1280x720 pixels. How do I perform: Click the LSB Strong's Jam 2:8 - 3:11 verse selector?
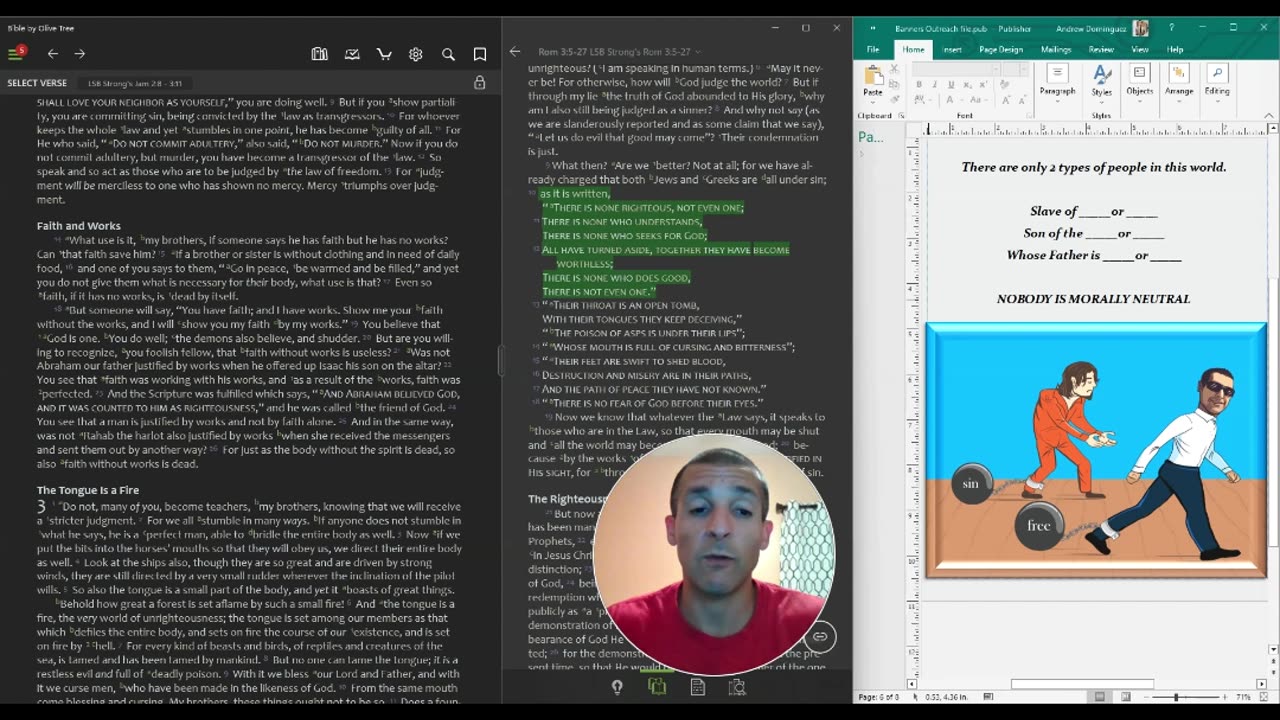[x=135, y=83]
